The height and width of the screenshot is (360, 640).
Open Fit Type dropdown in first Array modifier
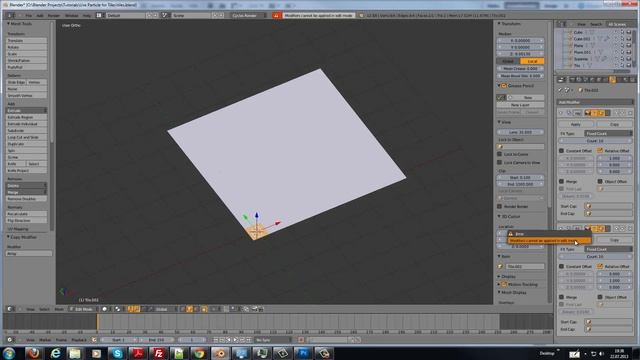point(608,133)
